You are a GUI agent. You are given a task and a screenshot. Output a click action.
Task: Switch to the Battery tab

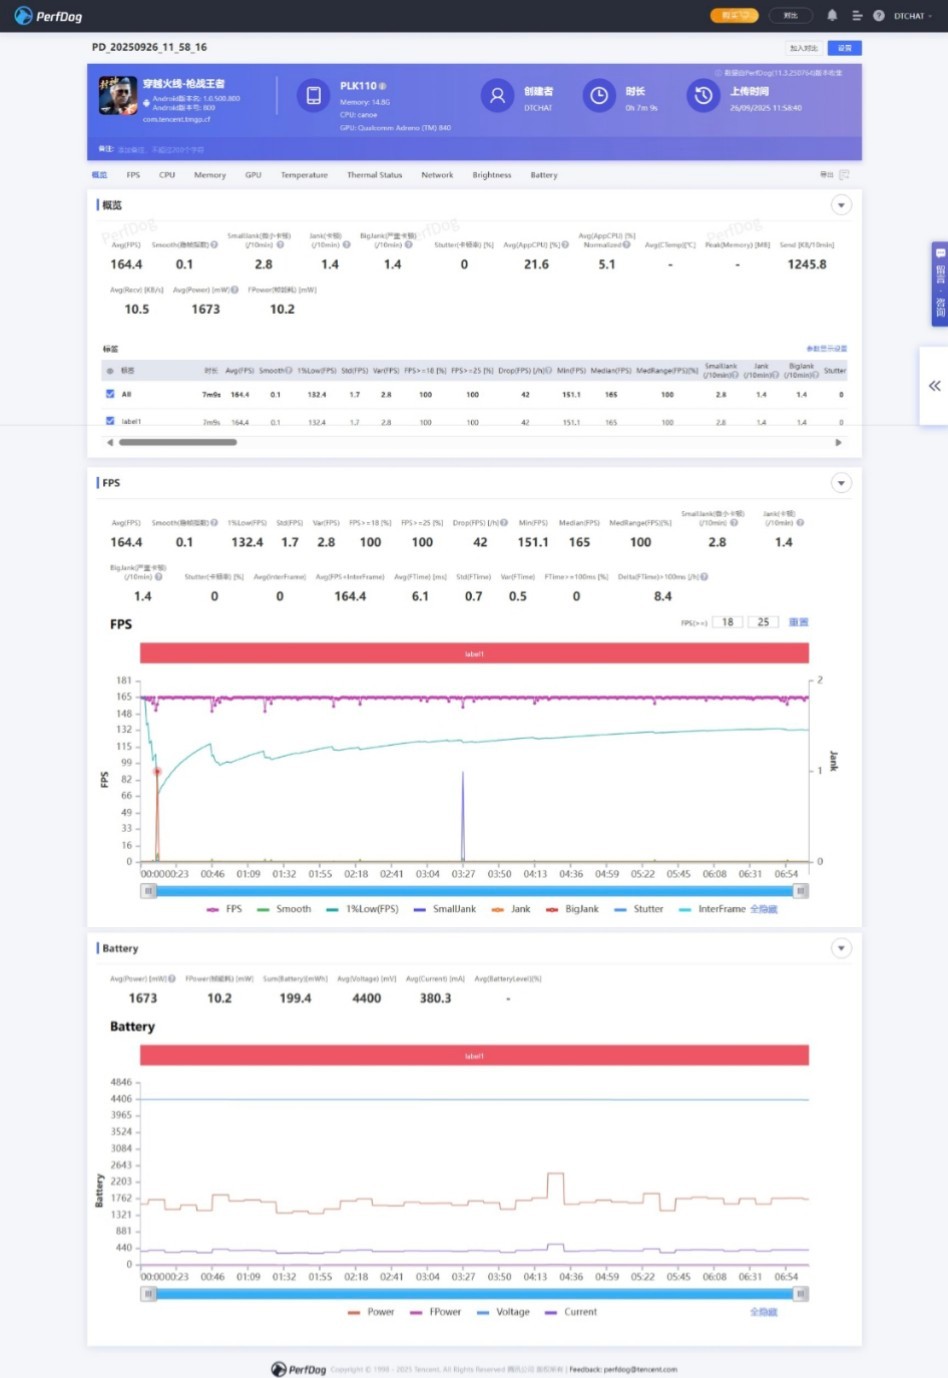pyautogui.click(x=544, y=175)
